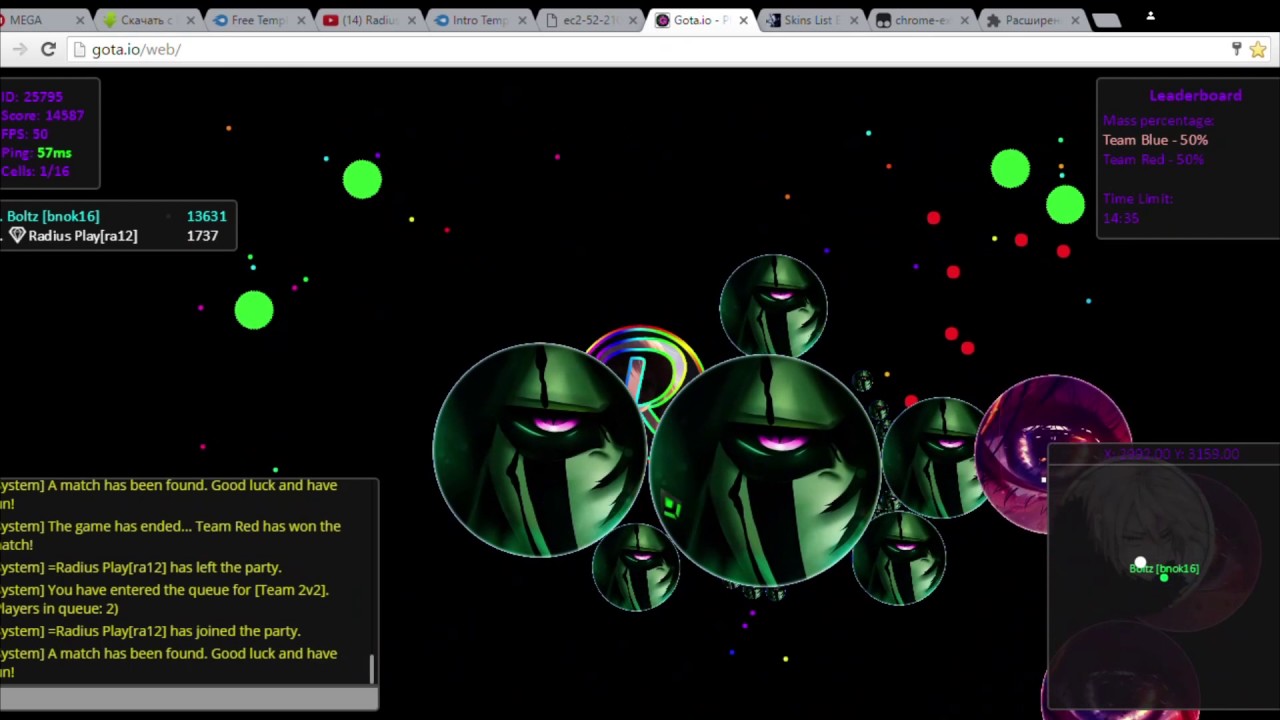Click the chat log scrollbar thumb

coord(372,669)
